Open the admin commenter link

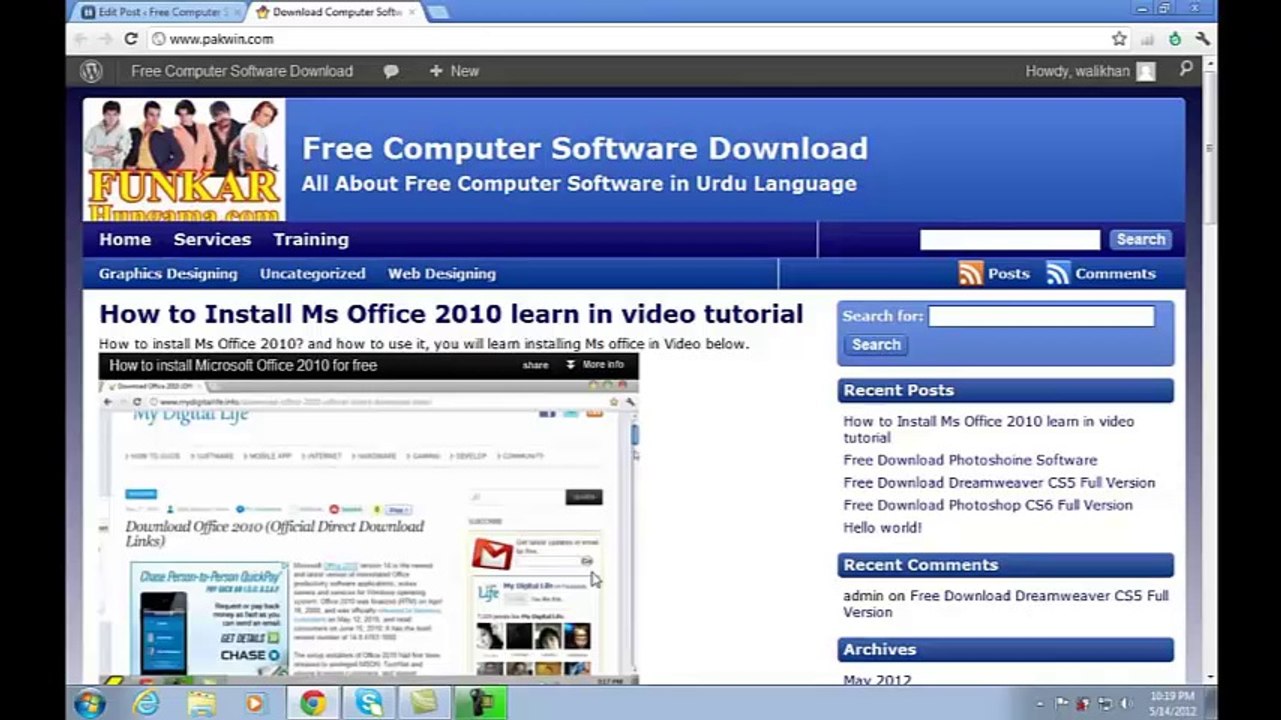coord(863,595)
